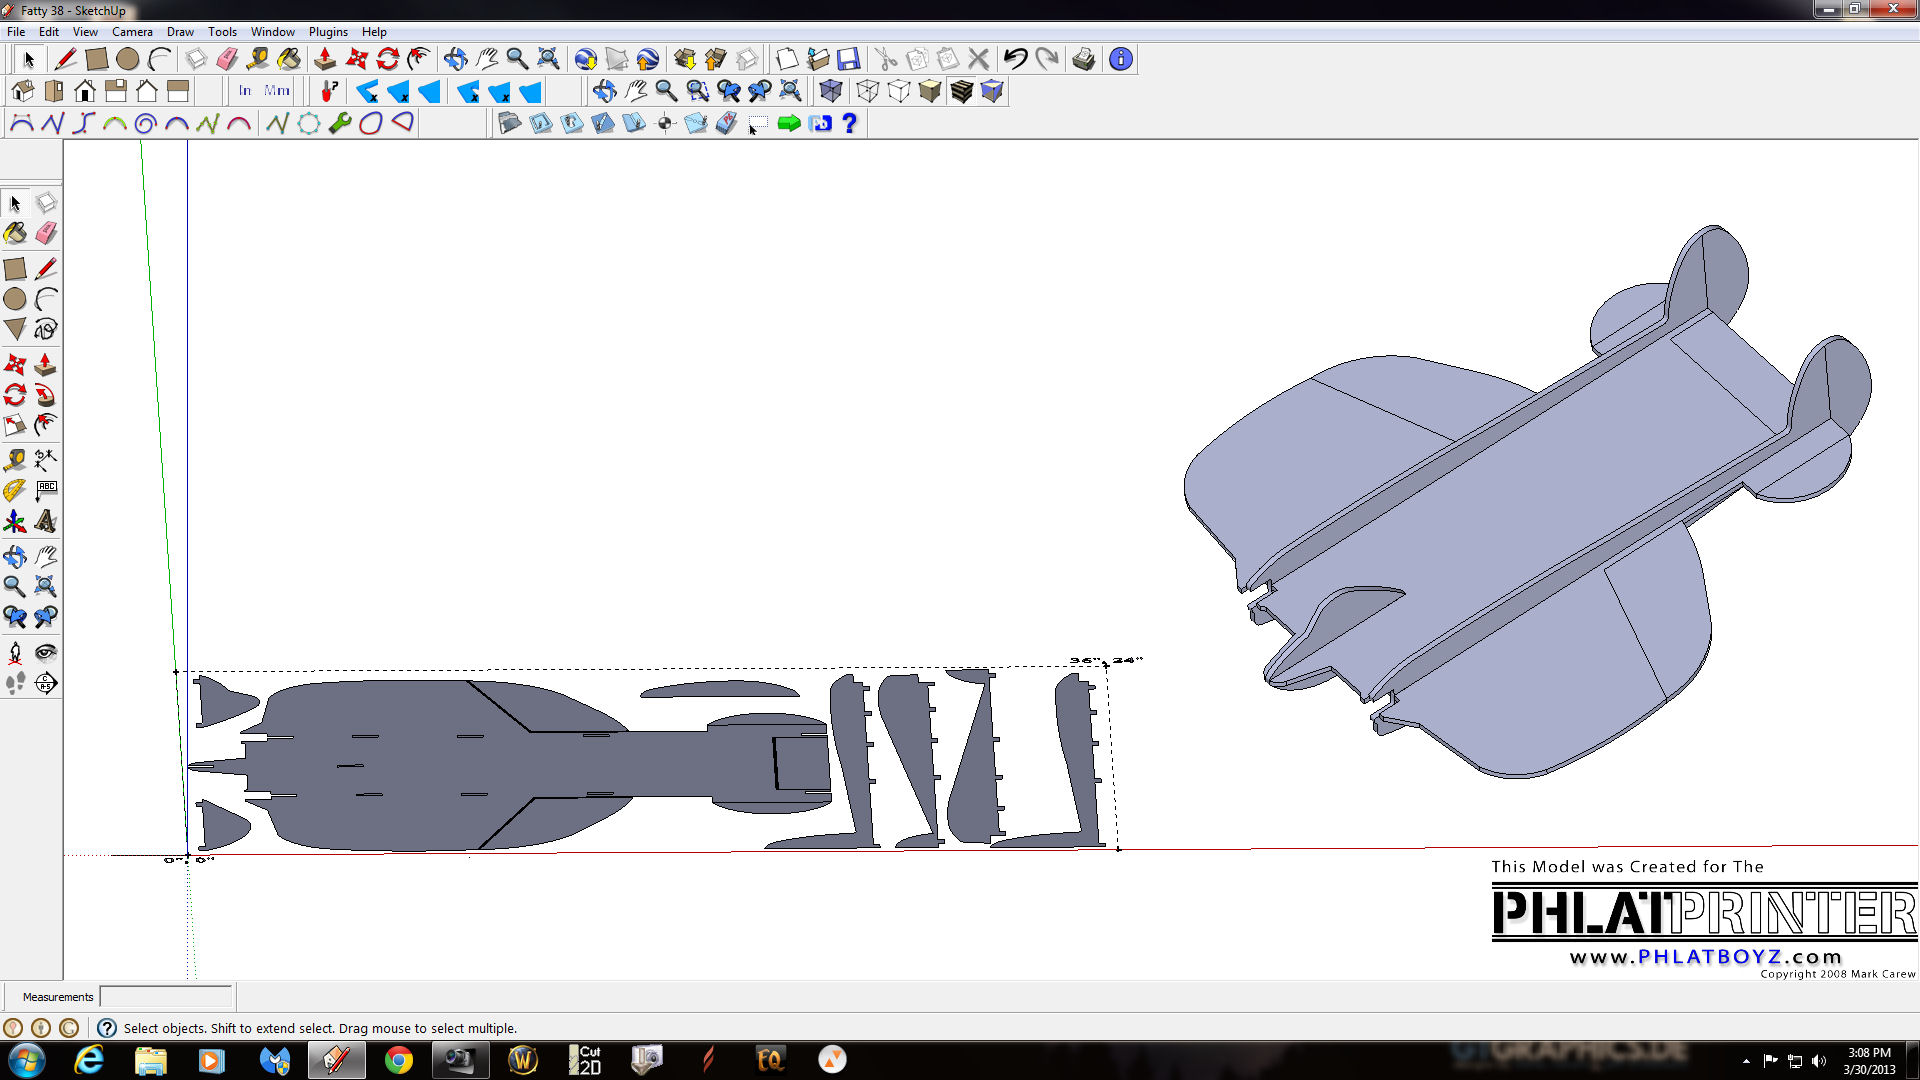Image resolution: width=1920 pixels, height=1080 pixels.
Task: Open Google Chrome from the taskbar
Action: [398, 1060]
